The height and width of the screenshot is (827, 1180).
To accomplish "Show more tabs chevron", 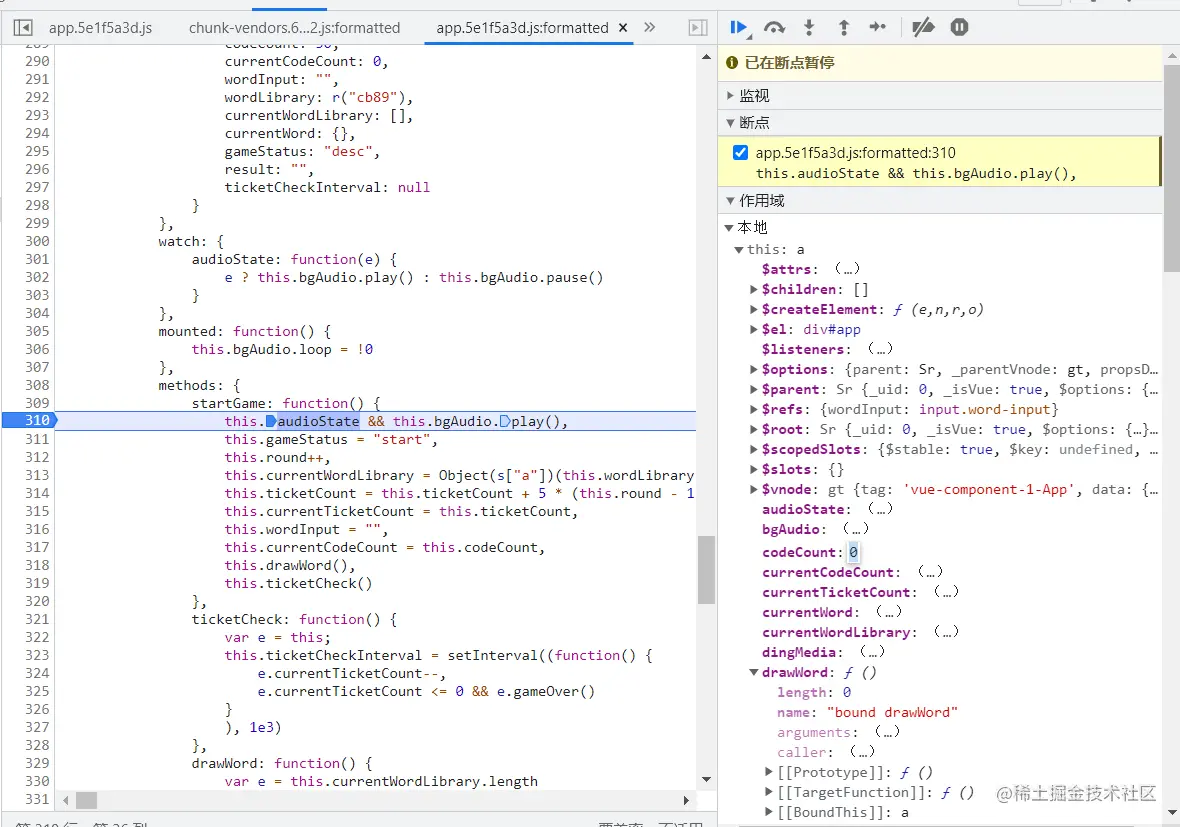I will 649,28.
